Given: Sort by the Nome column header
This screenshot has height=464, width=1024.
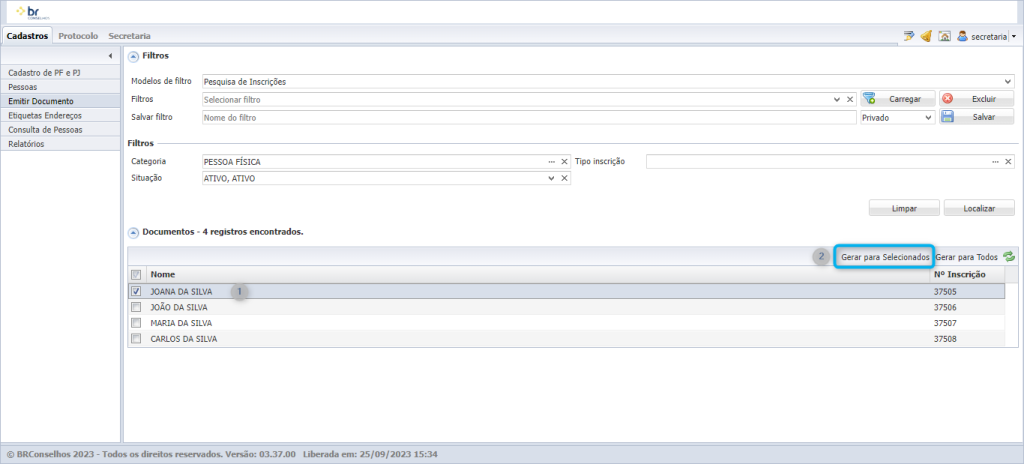Looking at the screenshot, I should coord(538,274).
